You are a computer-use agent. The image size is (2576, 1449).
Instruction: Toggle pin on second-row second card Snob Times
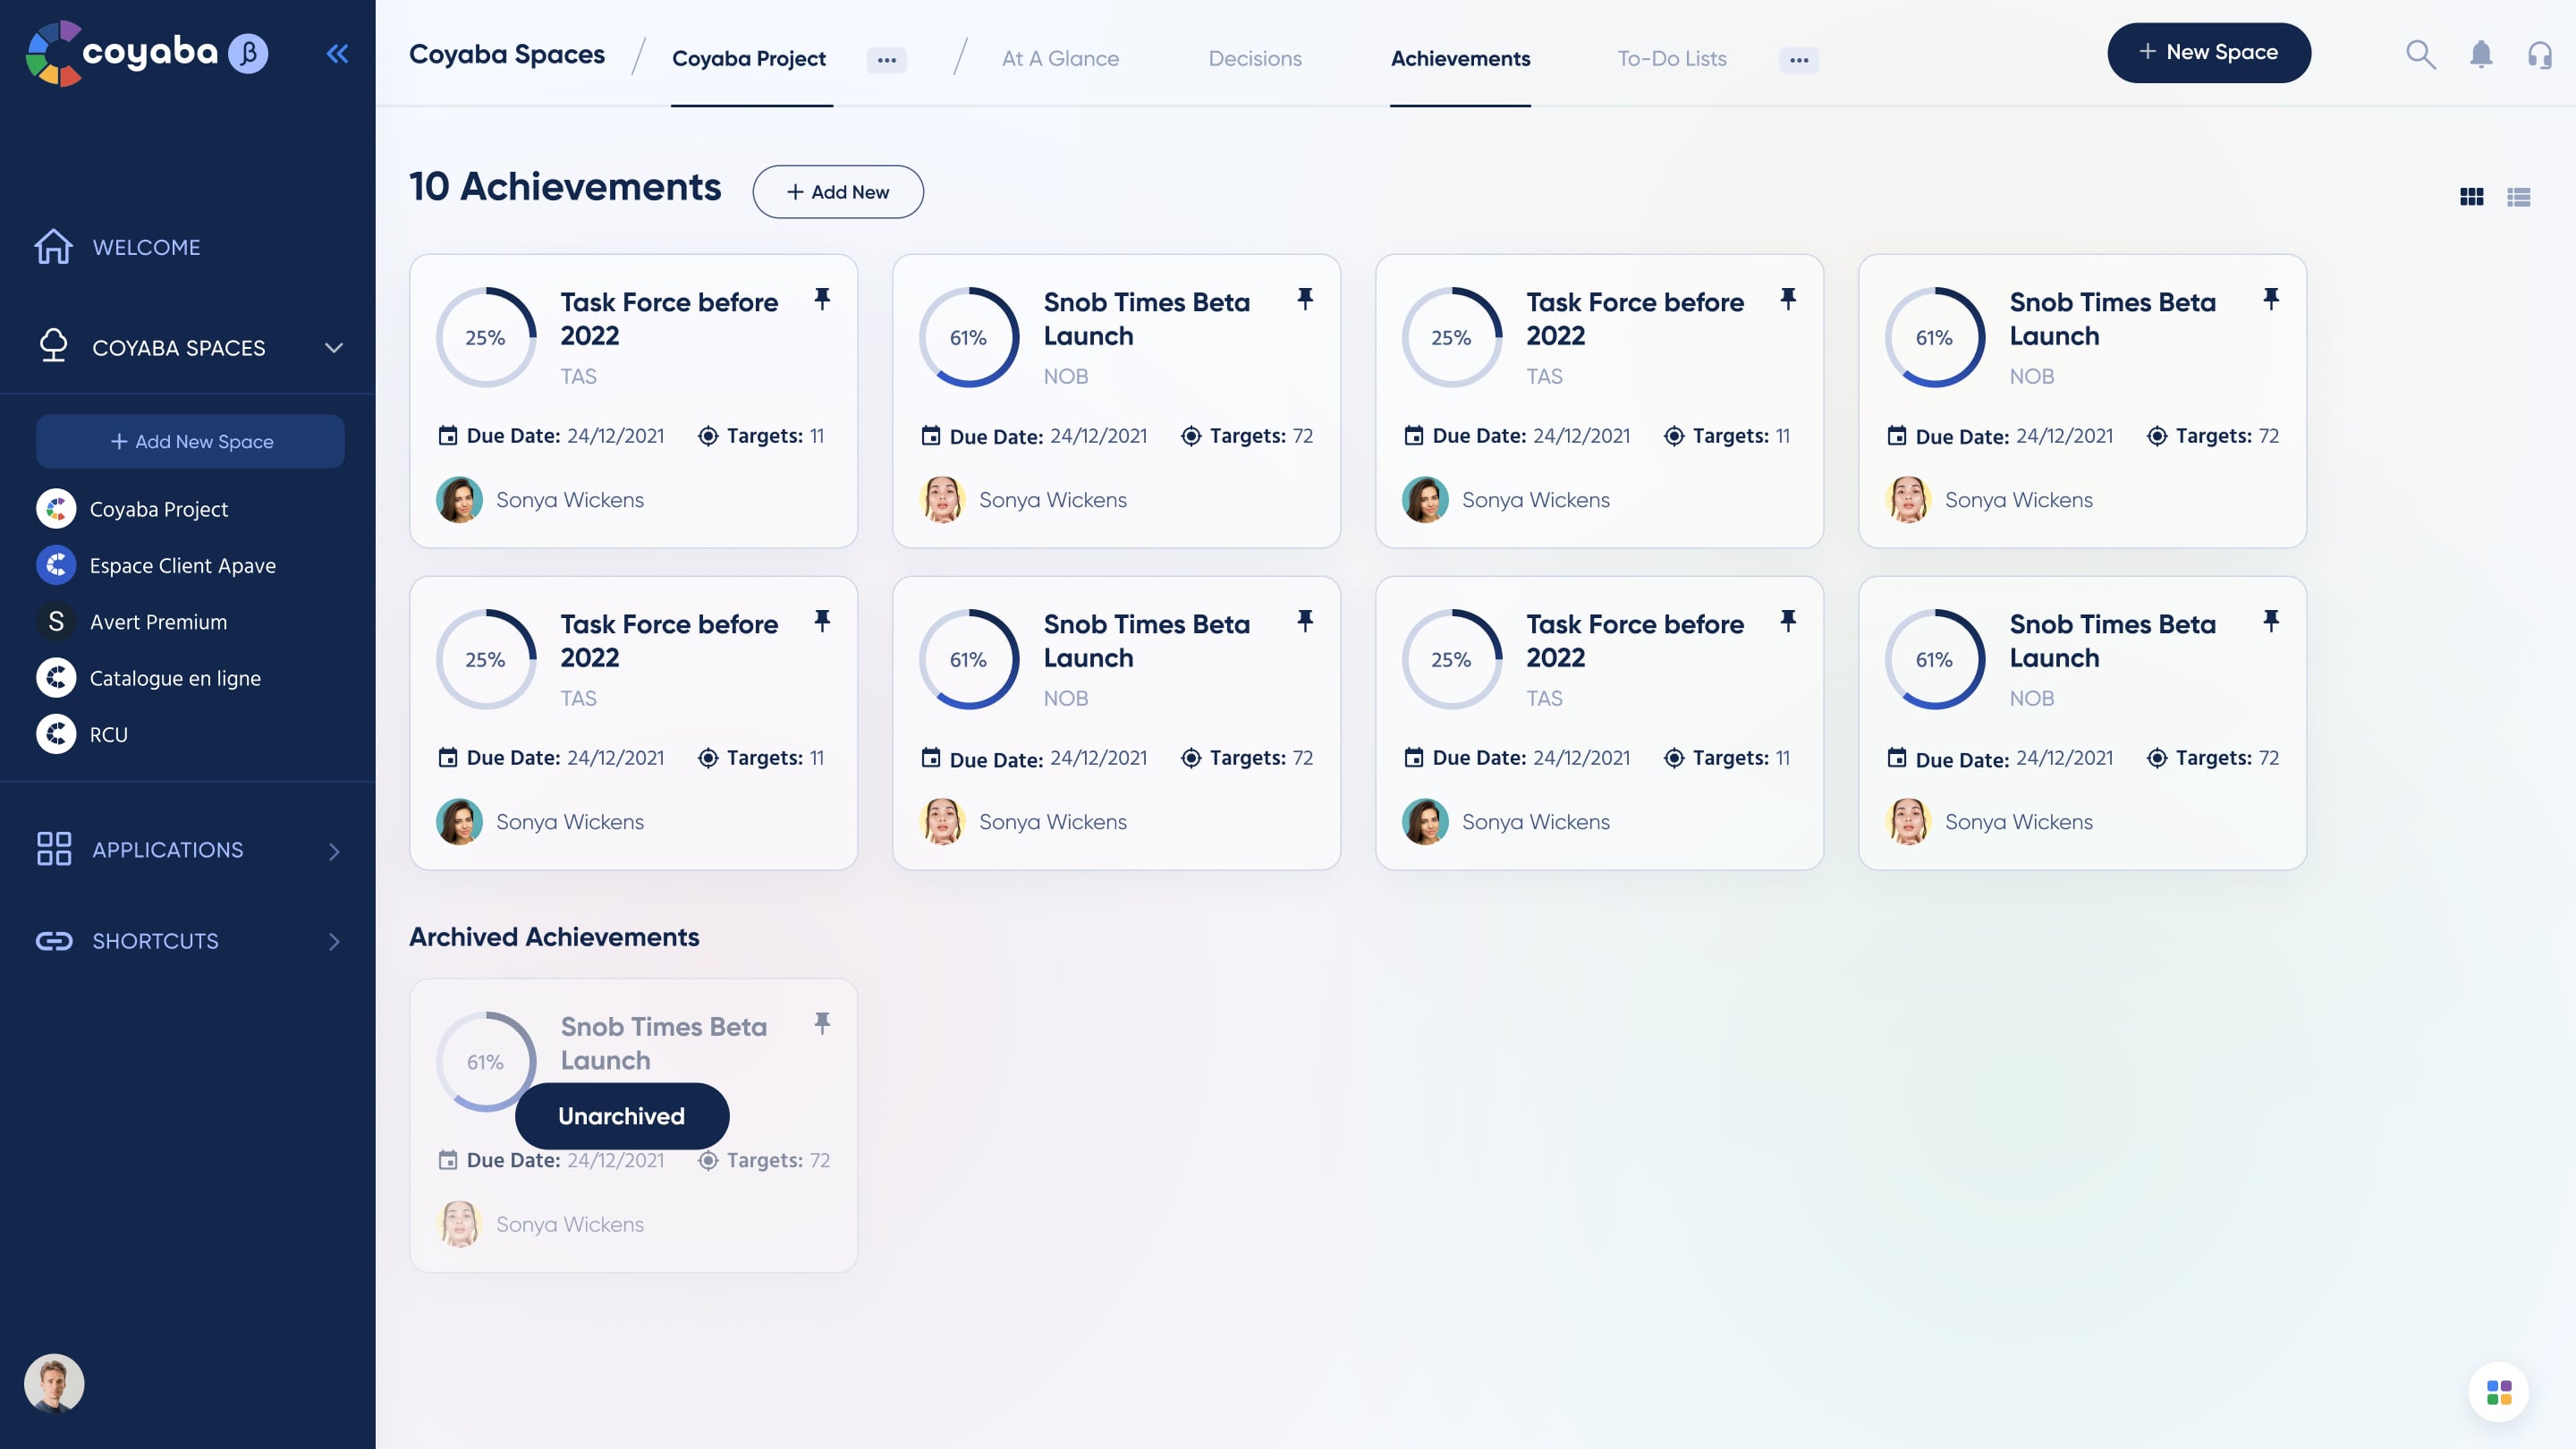point(1305,621)
